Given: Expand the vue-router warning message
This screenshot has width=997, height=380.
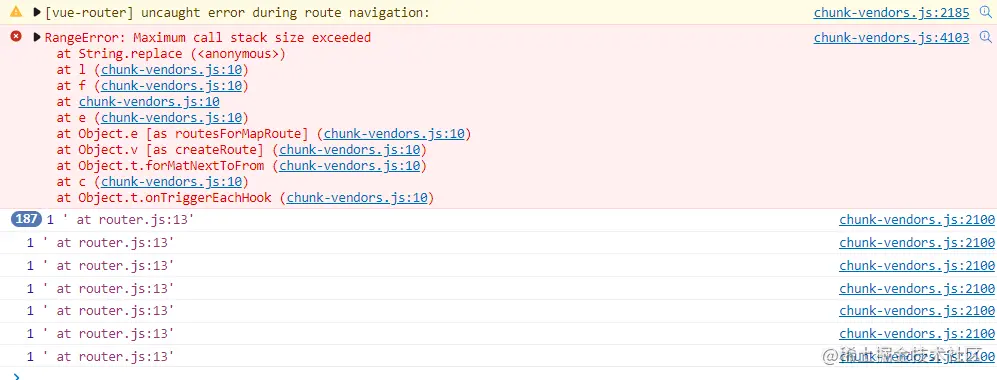Looking at the screenshot, I should pyautogui.click(x=37, y=12).
